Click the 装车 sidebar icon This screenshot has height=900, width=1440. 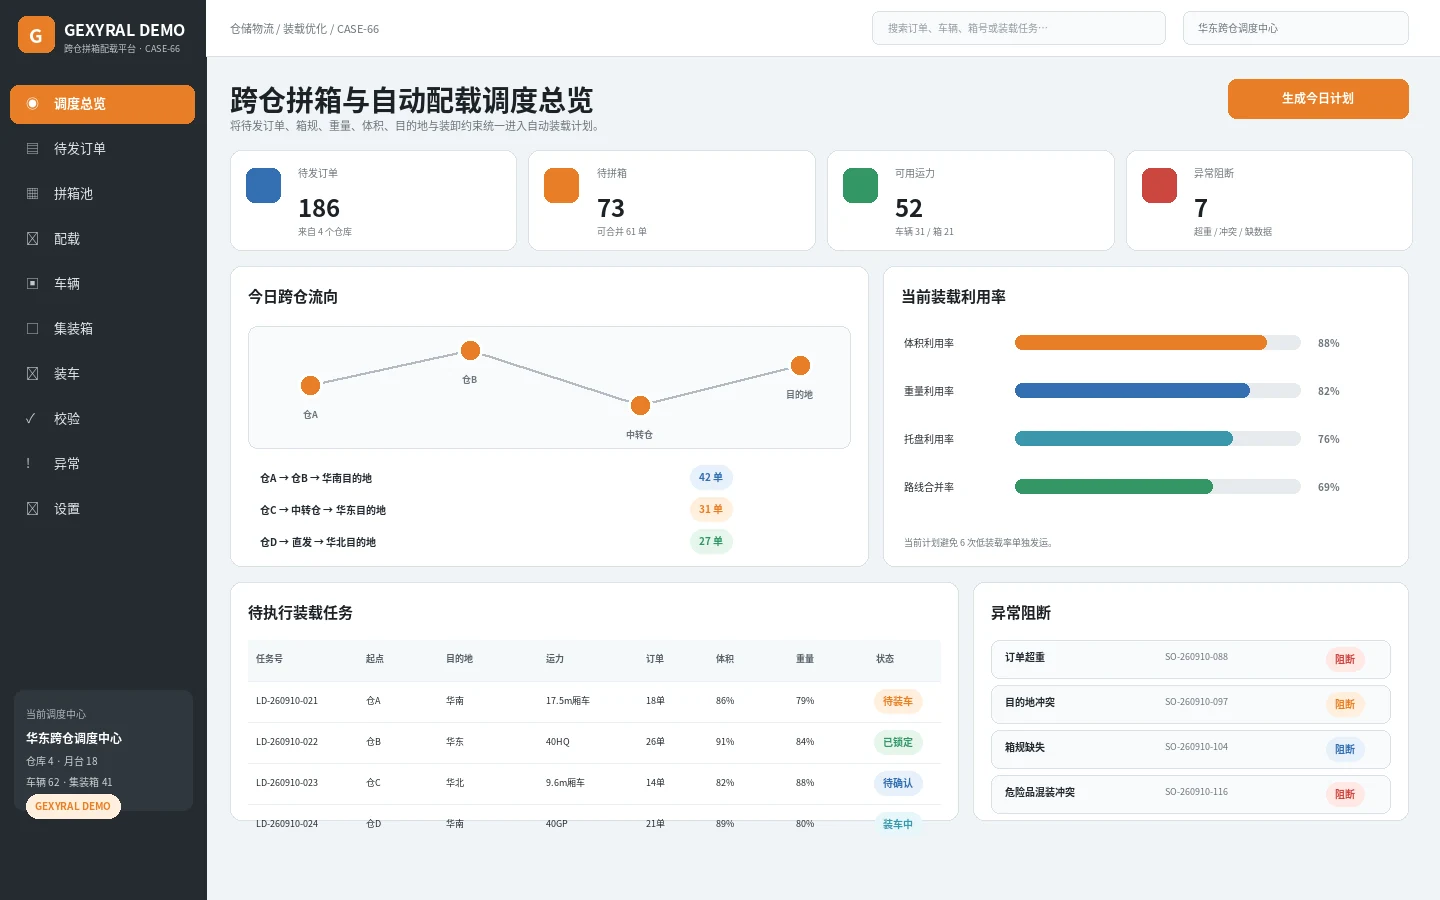click(x=32, y=374)
